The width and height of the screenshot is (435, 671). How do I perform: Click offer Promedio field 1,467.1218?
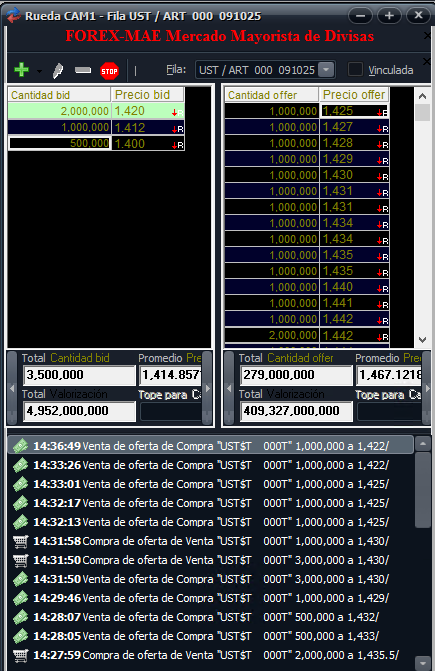[389, 375]
